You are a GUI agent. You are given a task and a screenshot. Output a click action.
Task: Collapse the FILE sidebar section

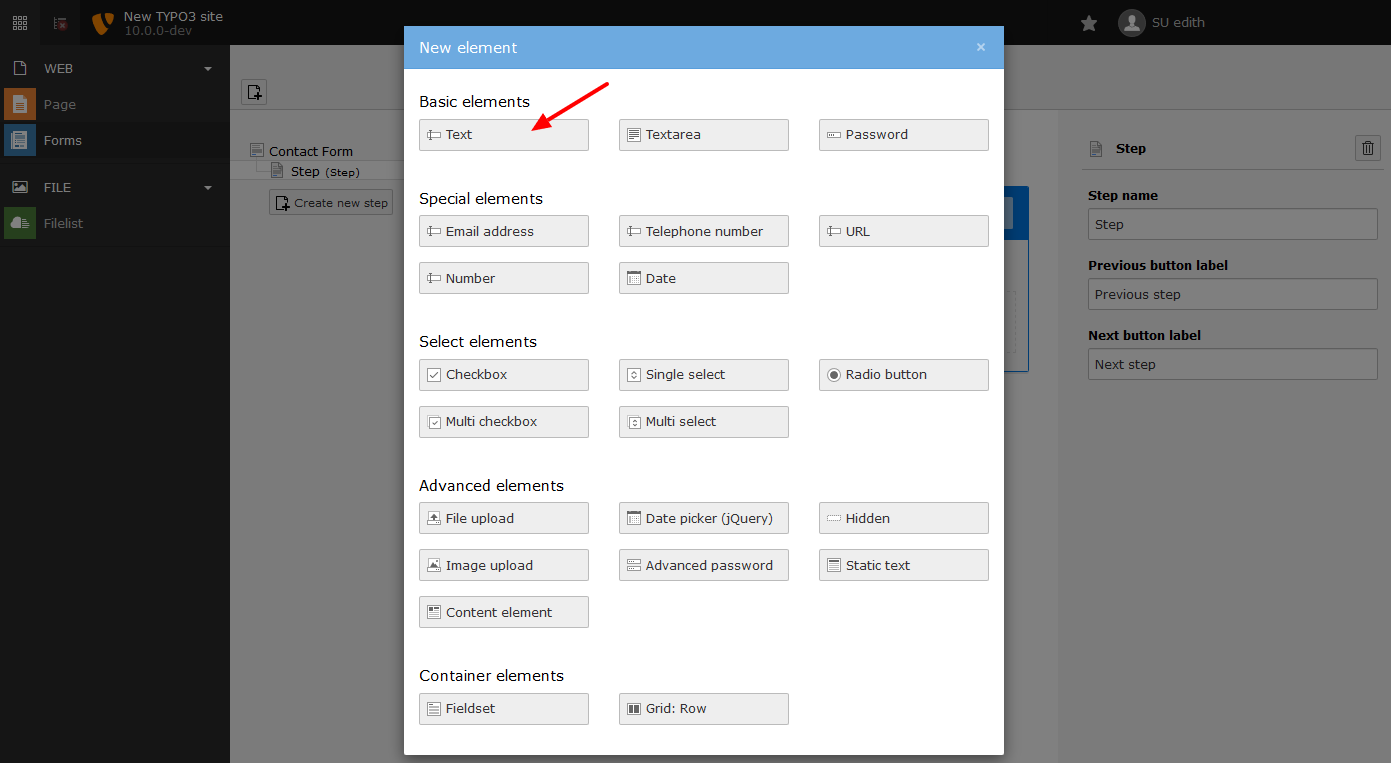[x=207, y=187]
